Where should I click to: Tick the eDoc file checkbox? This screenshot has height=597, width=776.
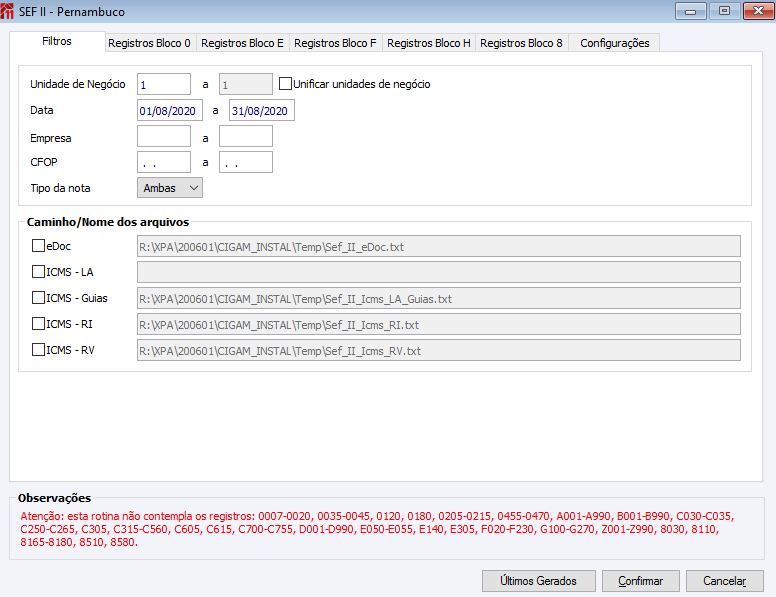(x=38, y=246)
